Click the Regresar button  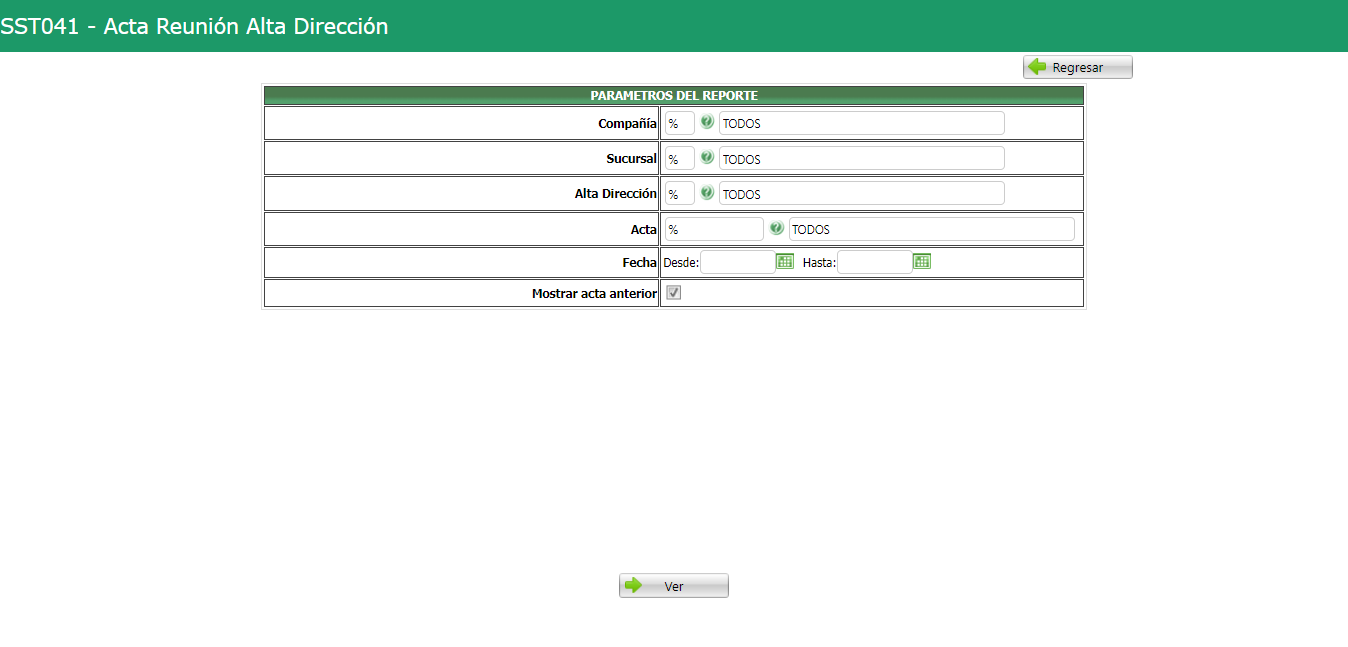1078,67
